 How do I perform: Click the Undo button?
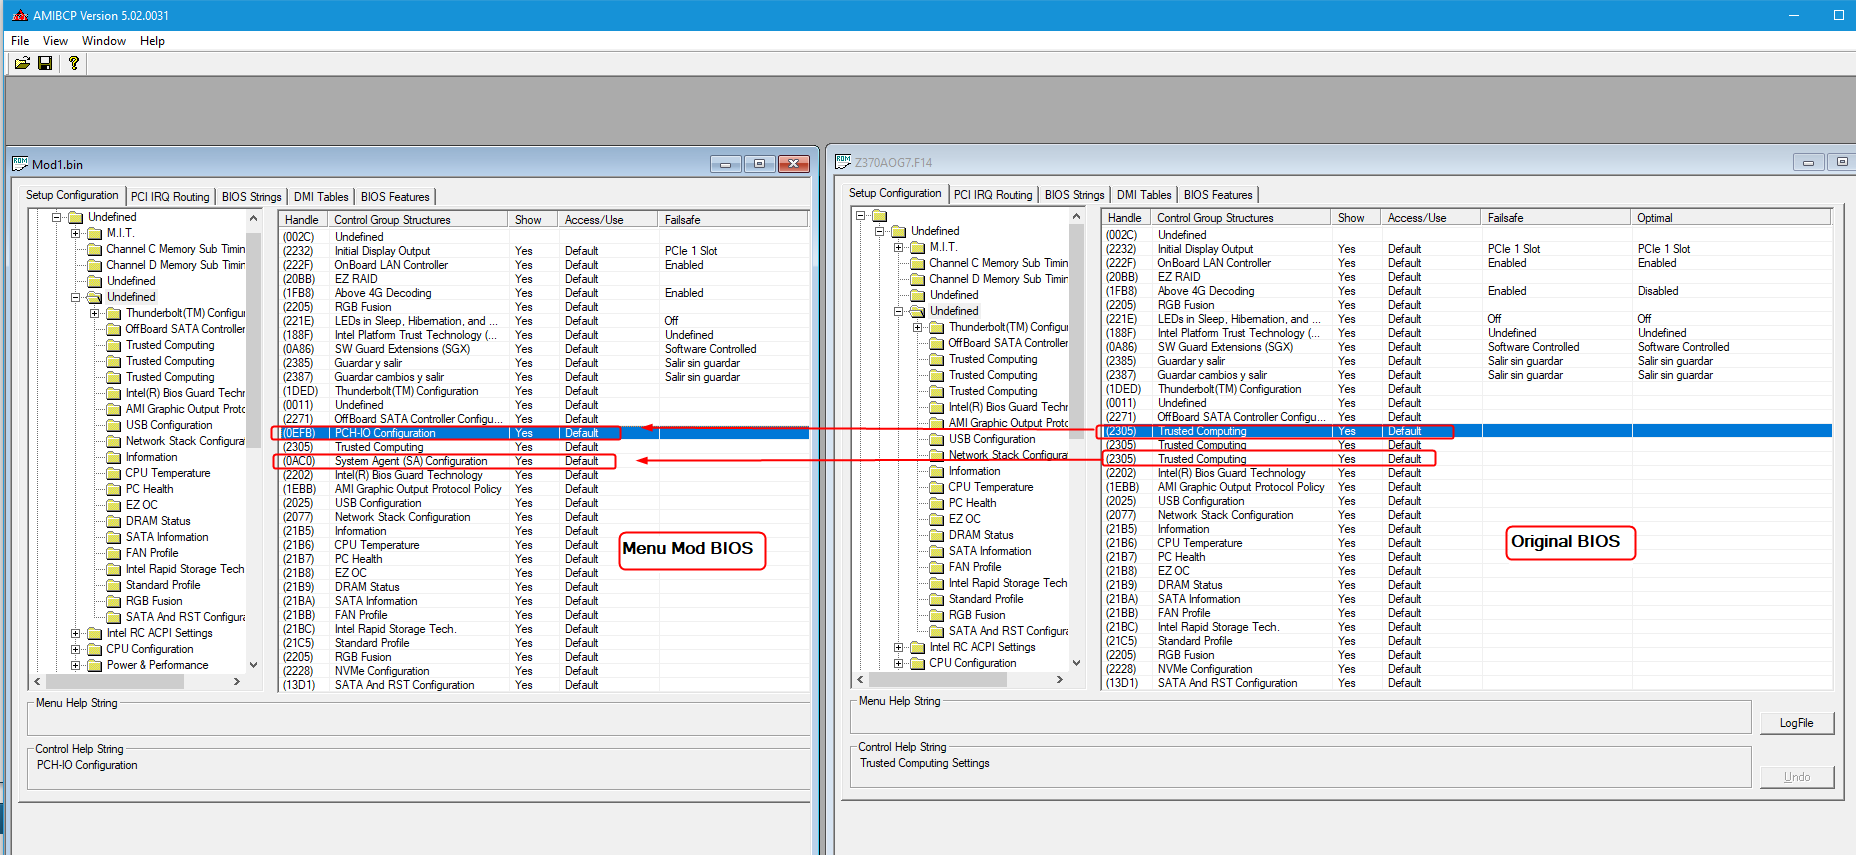tap(1796, 777)
